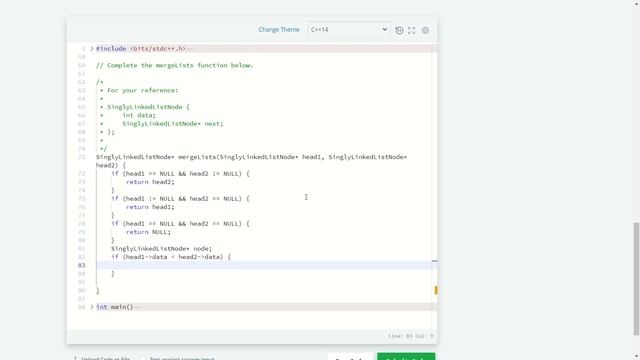This screenshot has width=640, height=360.
Task: Click the 'SinglyLinkedListNode* next;' comment line
Action: (173, 124)
